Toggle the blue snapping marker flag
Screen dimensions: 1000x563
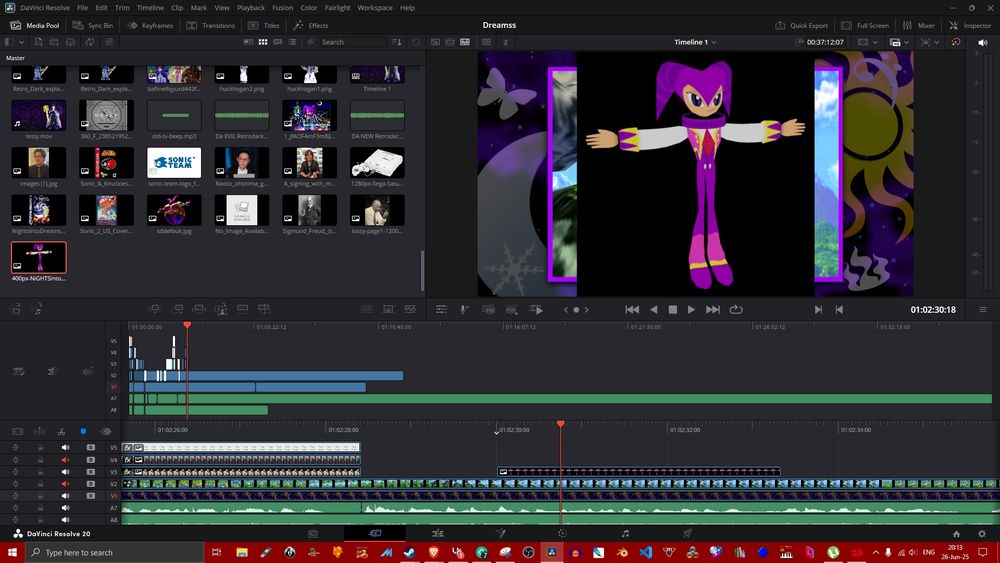[x=82, y=431]
